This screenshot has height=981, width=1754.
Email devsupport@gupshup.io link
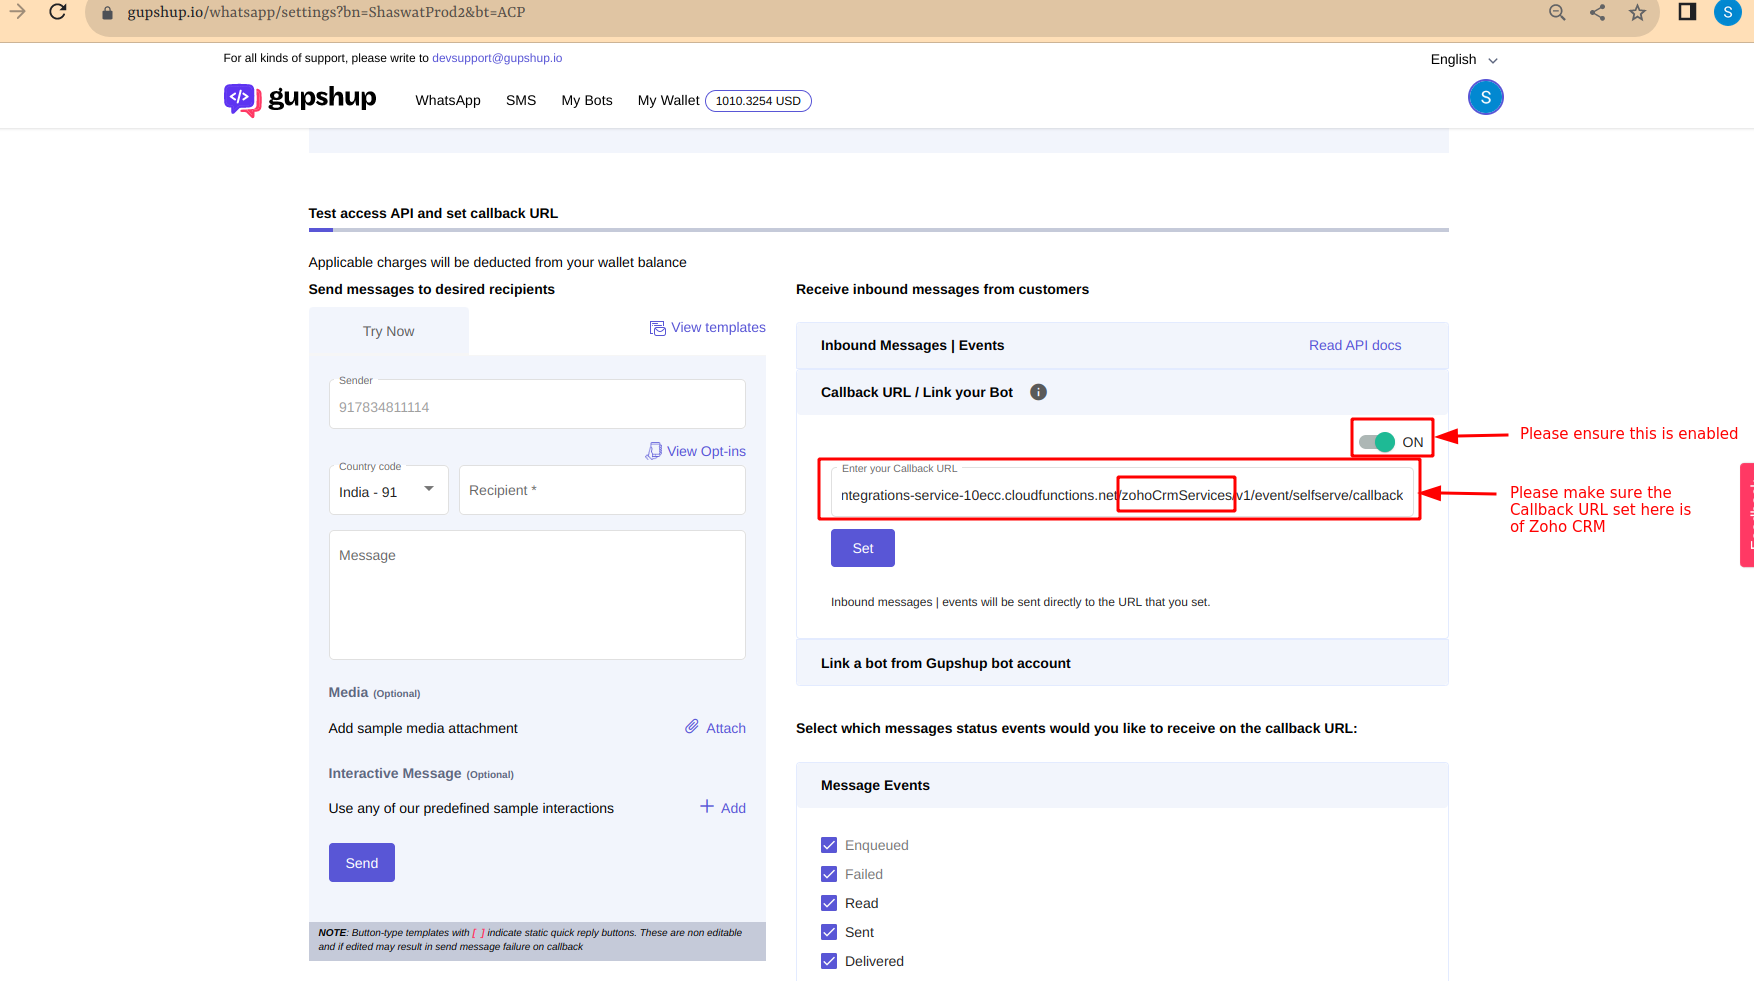click(497, 58)
